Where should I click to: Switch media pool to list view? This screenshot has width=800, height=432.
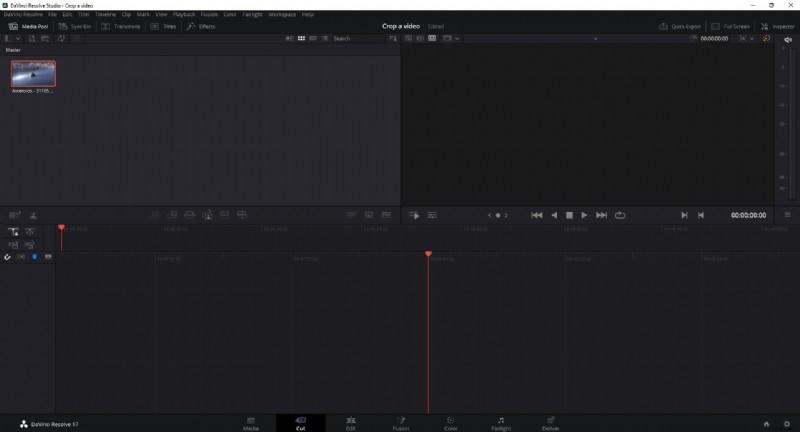tap(325, 38)
